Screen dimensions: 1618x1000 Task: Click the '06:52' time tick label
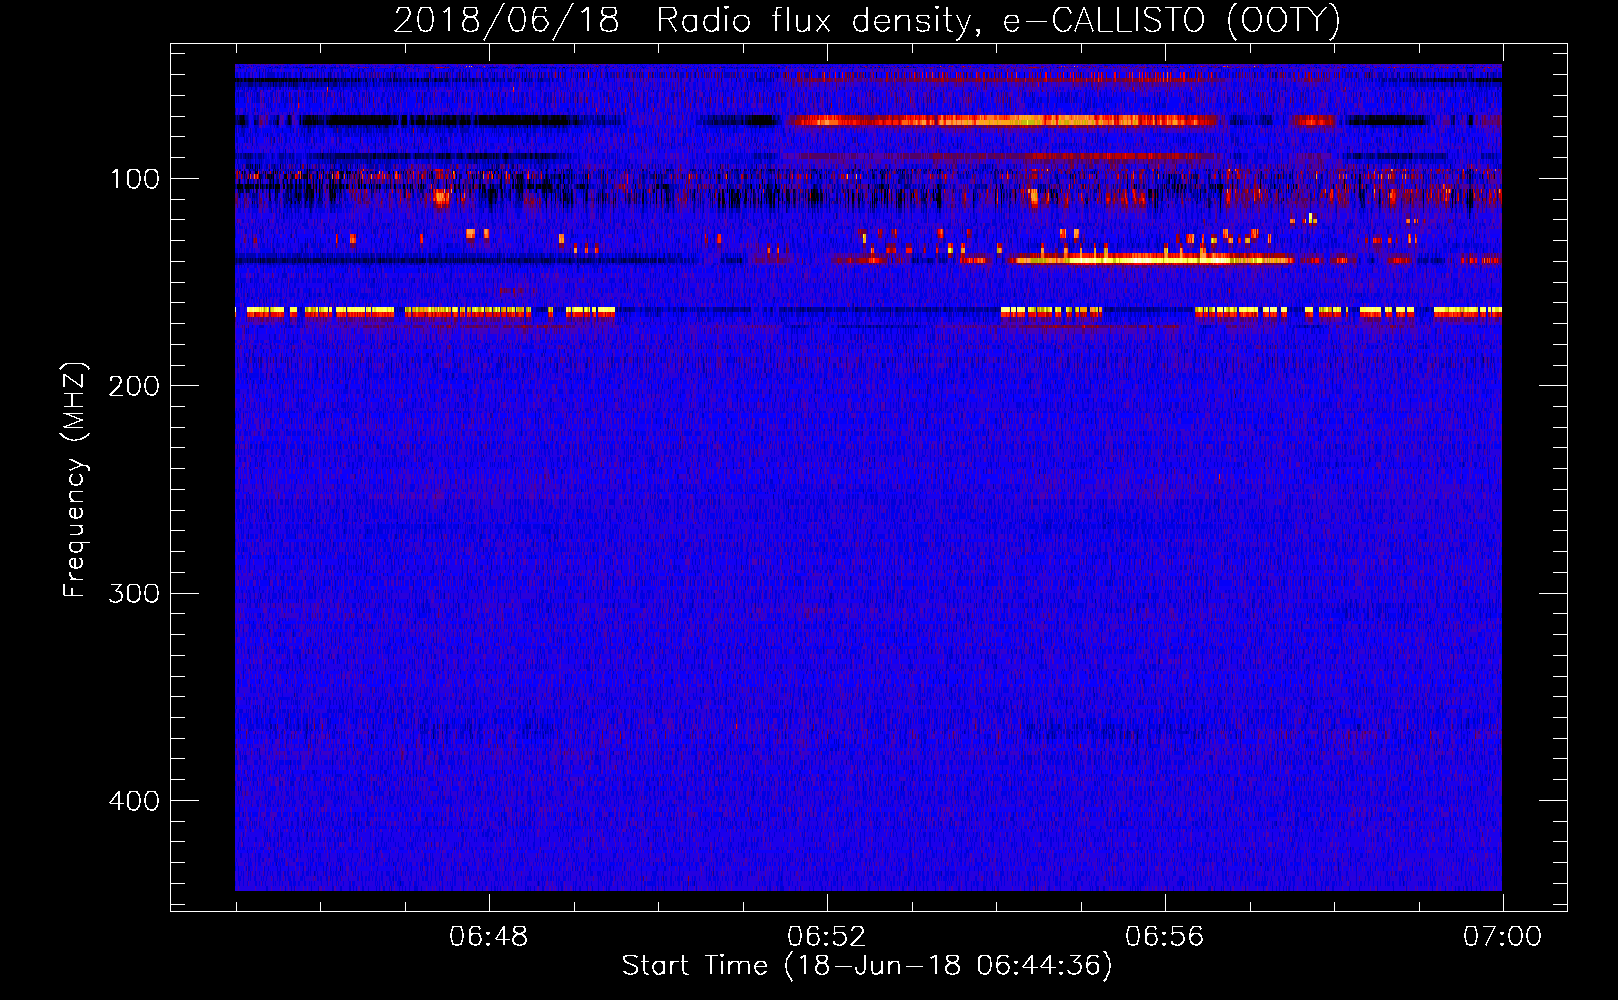827,937
